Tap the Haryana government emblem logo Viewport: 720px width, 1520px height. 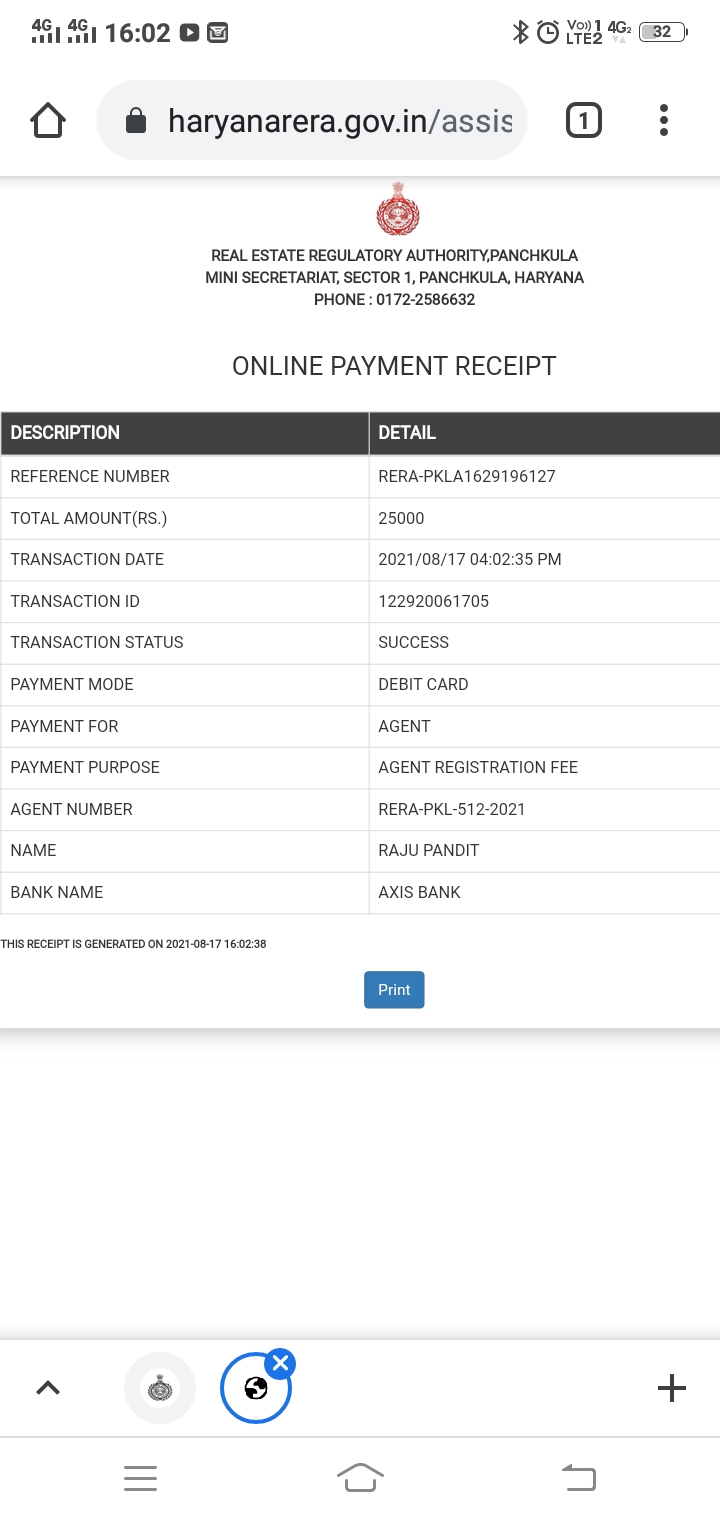point(397,209)
